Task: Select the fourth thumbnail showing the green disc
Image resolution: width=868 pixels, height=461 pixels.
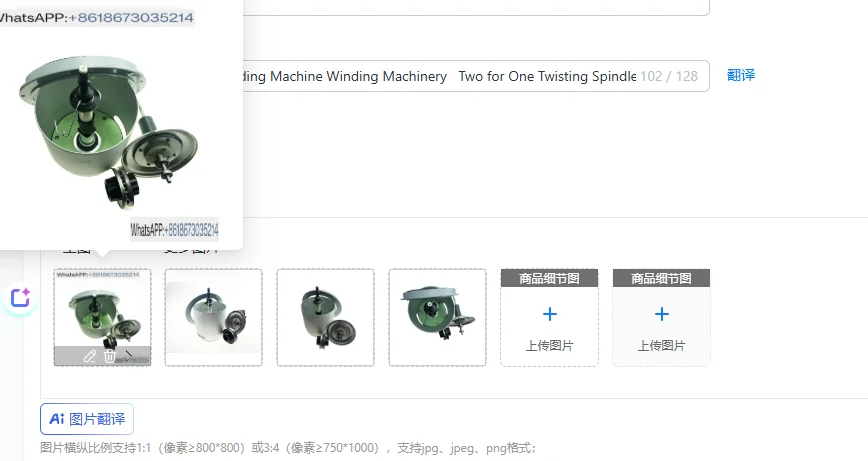Action: tap(437, 317)
